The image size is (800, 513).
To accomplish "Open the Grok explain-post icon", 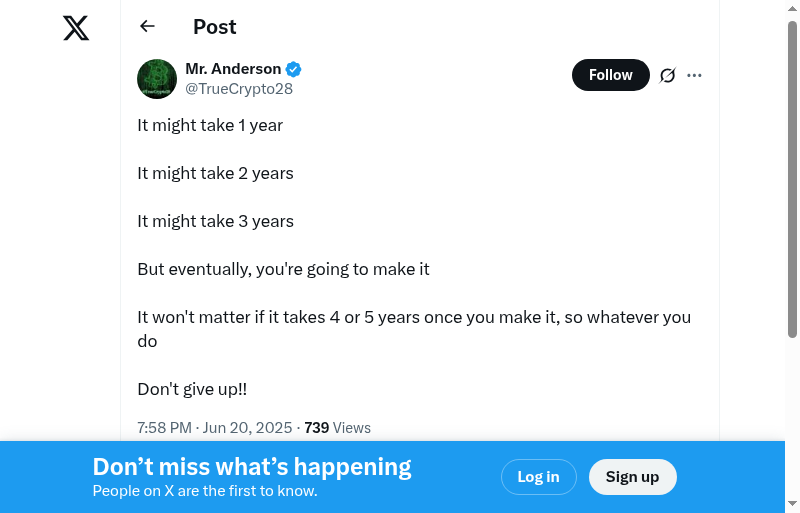I will point(668,75).
